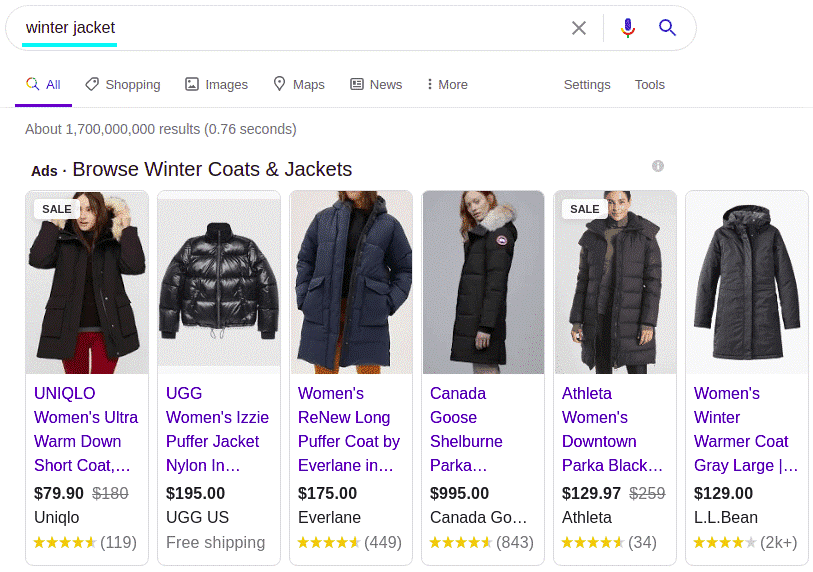Open the Settings menu
Screen dimensions: 813x572
pyautogui.click(x=587, y=85)
